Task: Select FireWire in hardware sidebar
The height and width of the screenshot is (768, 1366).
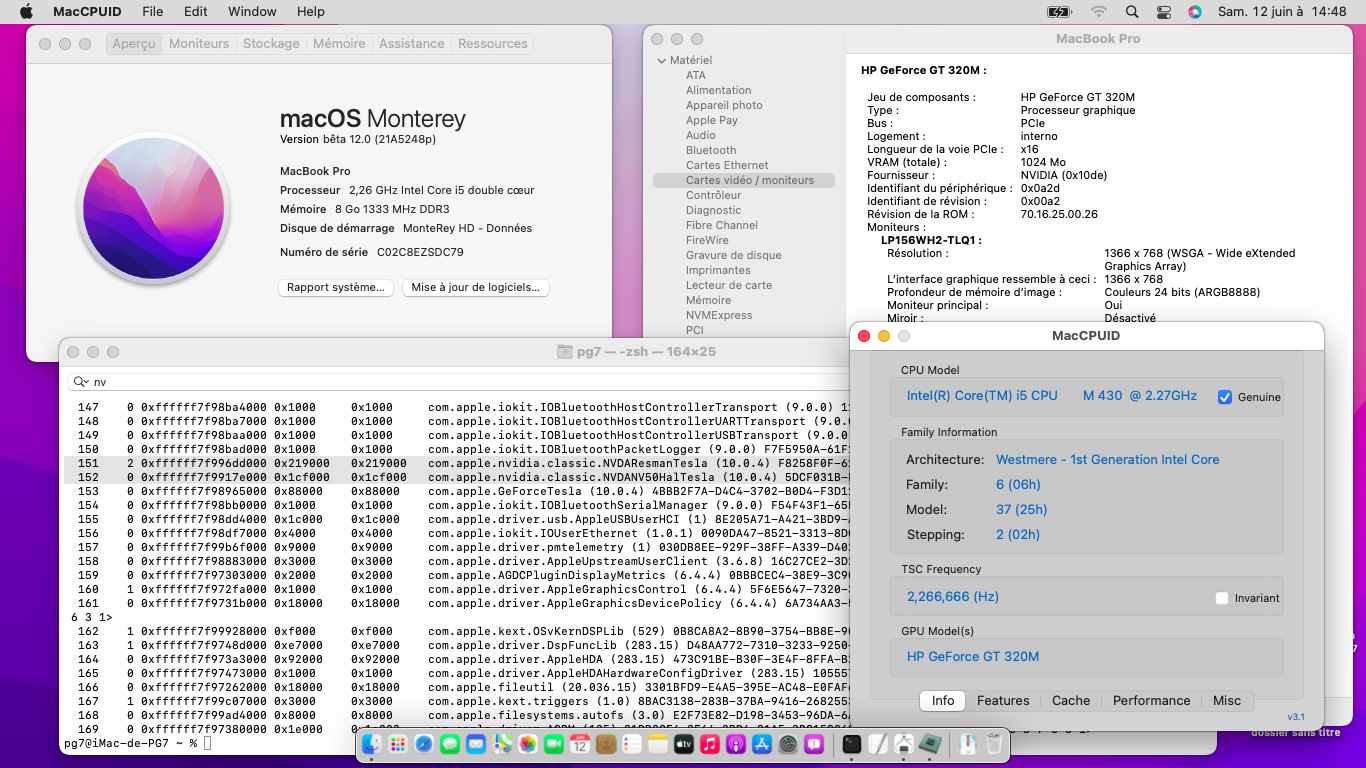Action: 707,240
